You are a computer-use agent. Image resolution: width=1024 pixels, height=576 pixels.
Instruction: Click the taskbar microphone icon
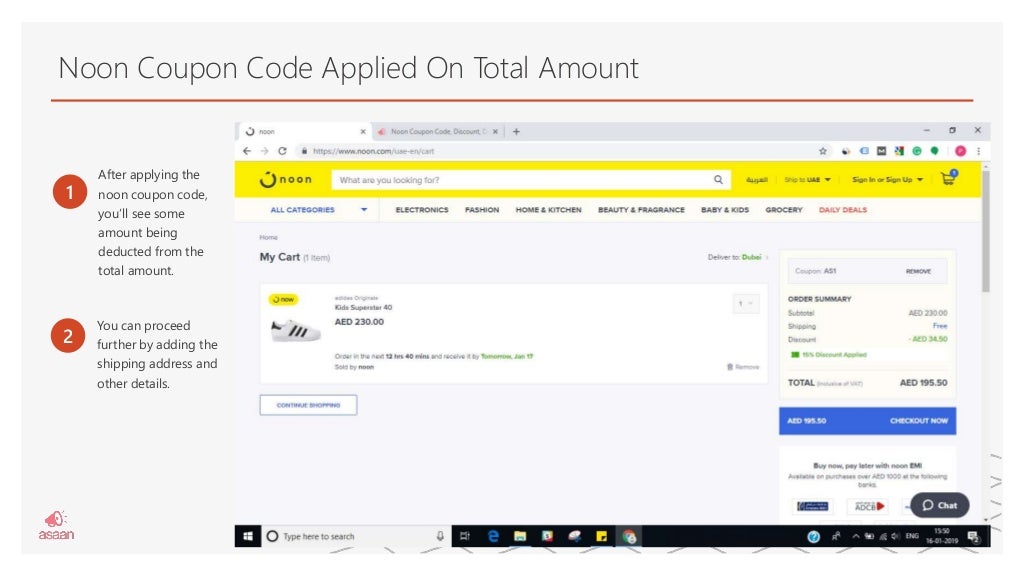[x=440, y=536]
